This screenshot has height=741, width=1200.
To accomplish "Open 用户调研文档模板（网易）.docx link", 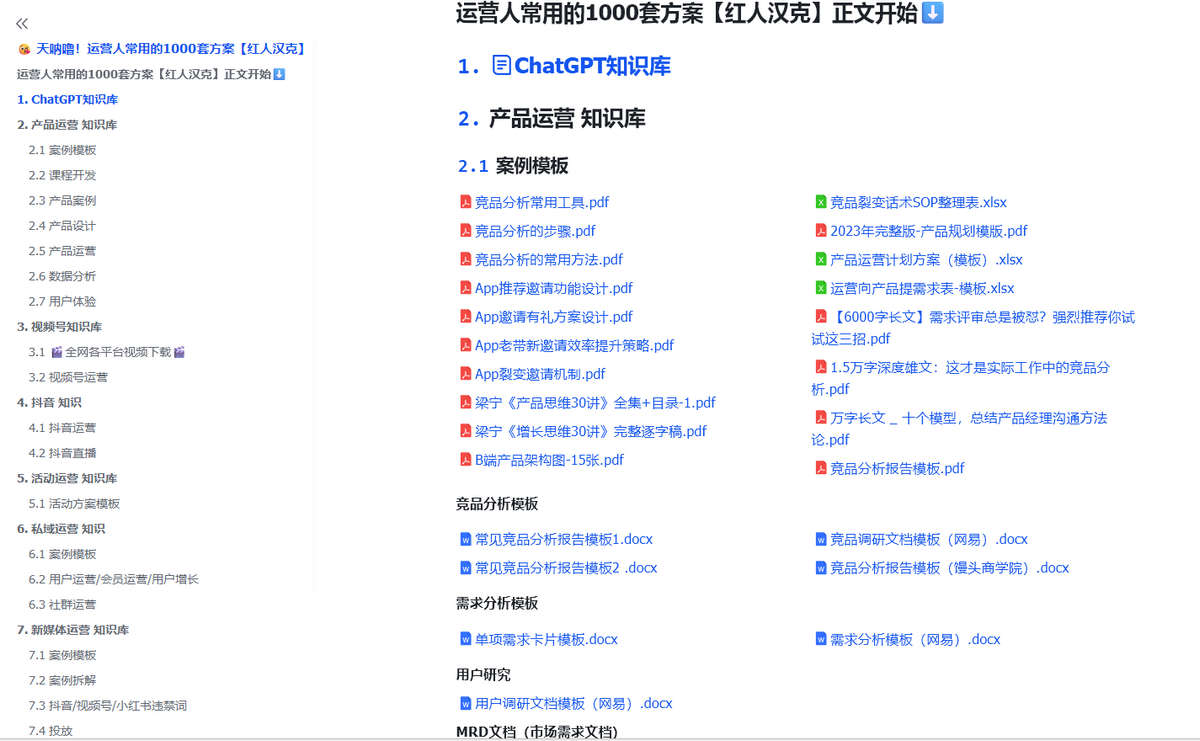I will click(x=573, y=703).
